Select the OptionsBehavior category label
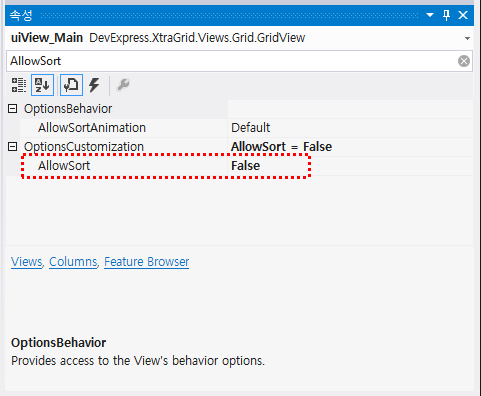 (x=68, y=109)
